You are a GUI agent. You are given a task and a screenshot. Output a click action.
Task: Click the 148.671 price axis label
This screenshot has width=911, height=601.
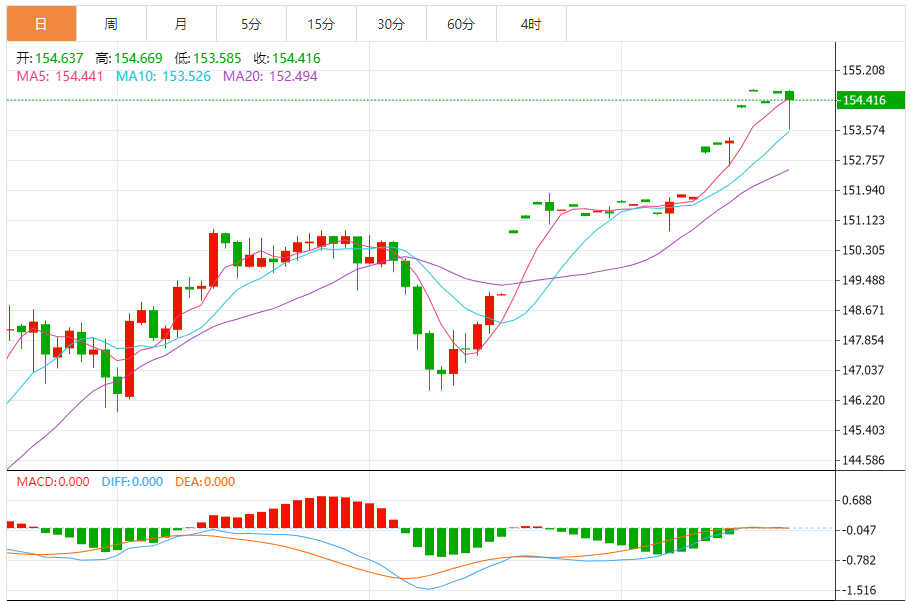point(863,310)
